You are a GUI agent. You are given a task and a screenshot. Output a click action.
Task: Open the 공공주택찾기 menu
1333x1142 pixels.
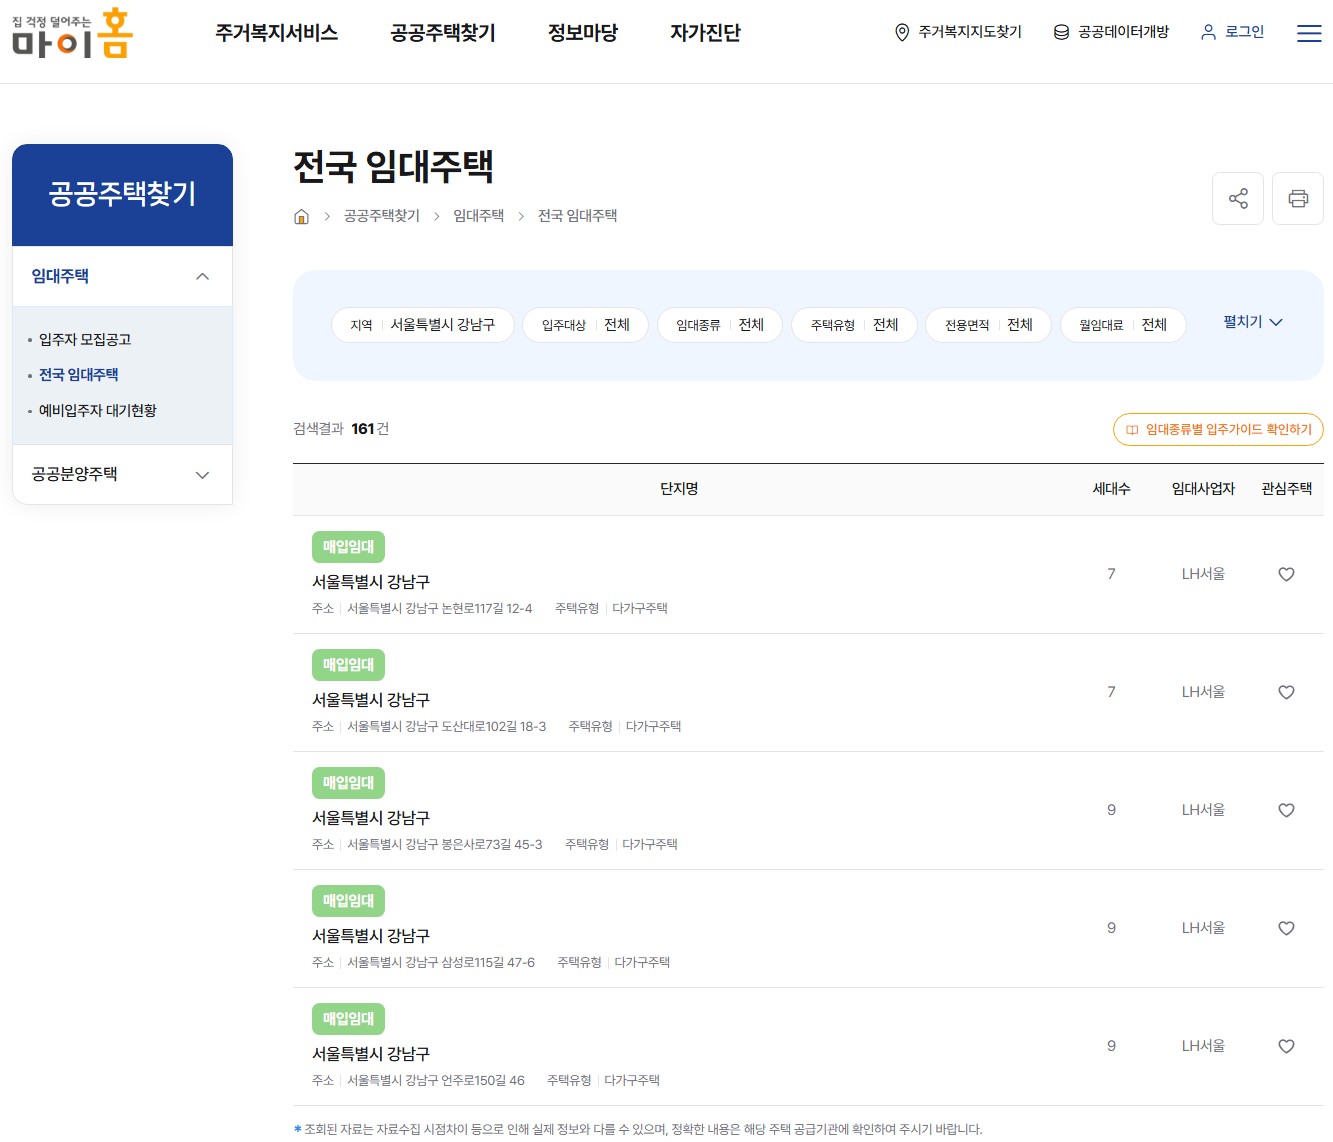[x=443, y=32]
